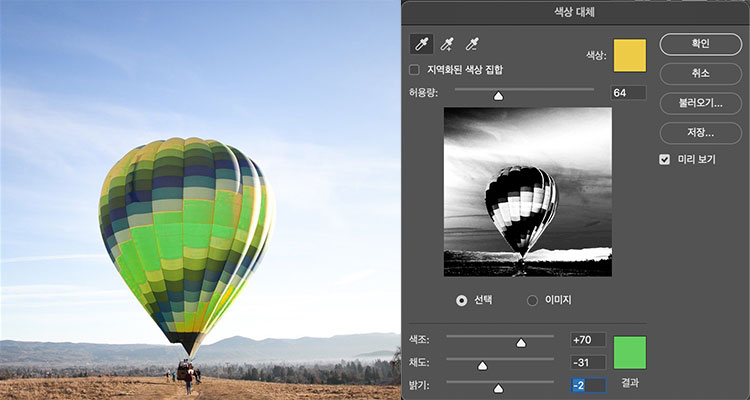
Task: Click the 불러오기... button
Action: click(701, 103)
